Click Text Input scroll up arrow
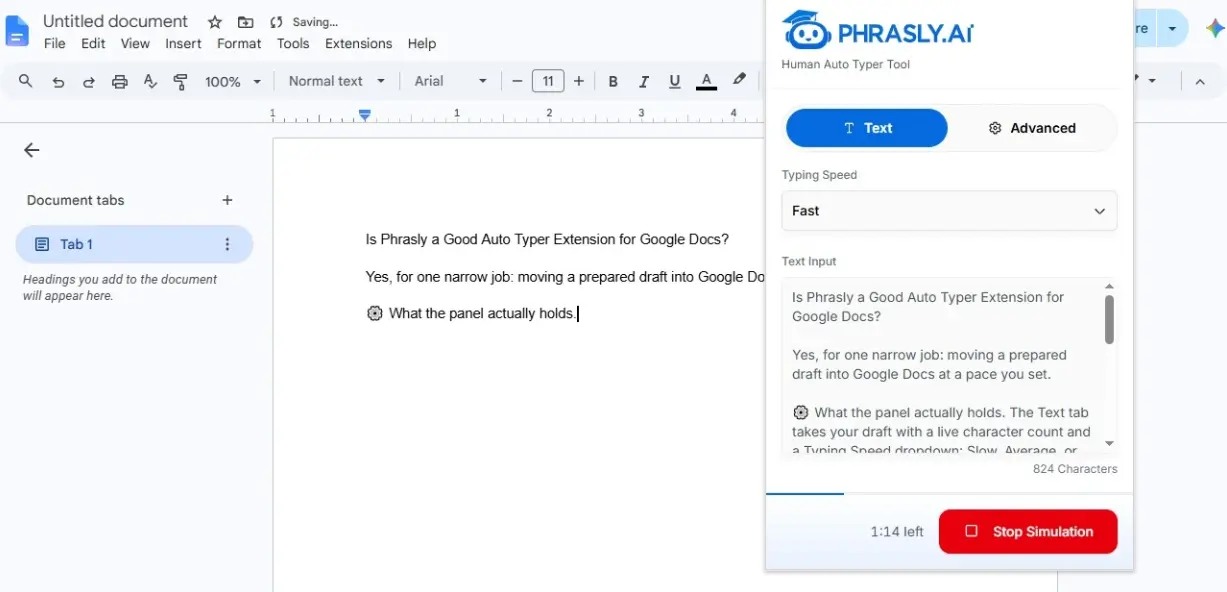This screenshot has height=592, width=1227. point(1109,286)
